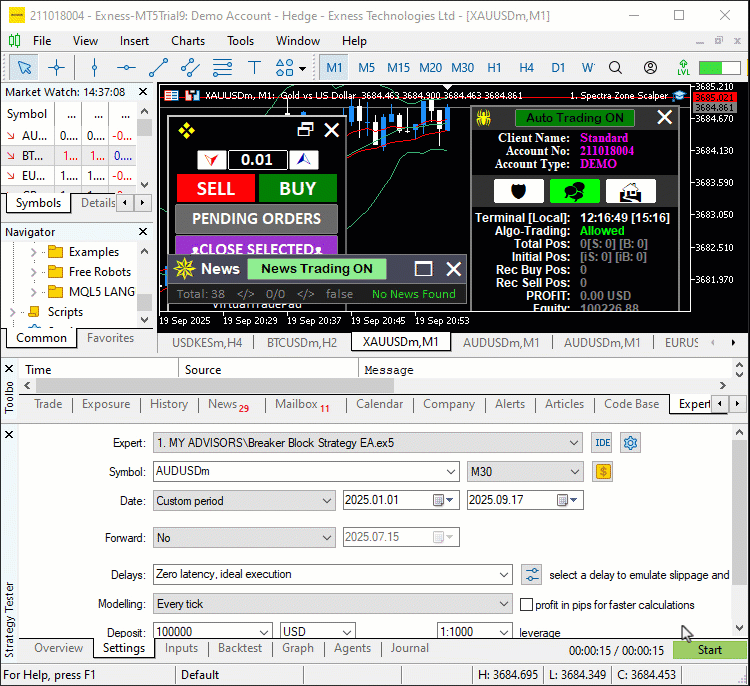Click the shield icon in Spectra panel
750x686 pixels.
pos(518,191)
